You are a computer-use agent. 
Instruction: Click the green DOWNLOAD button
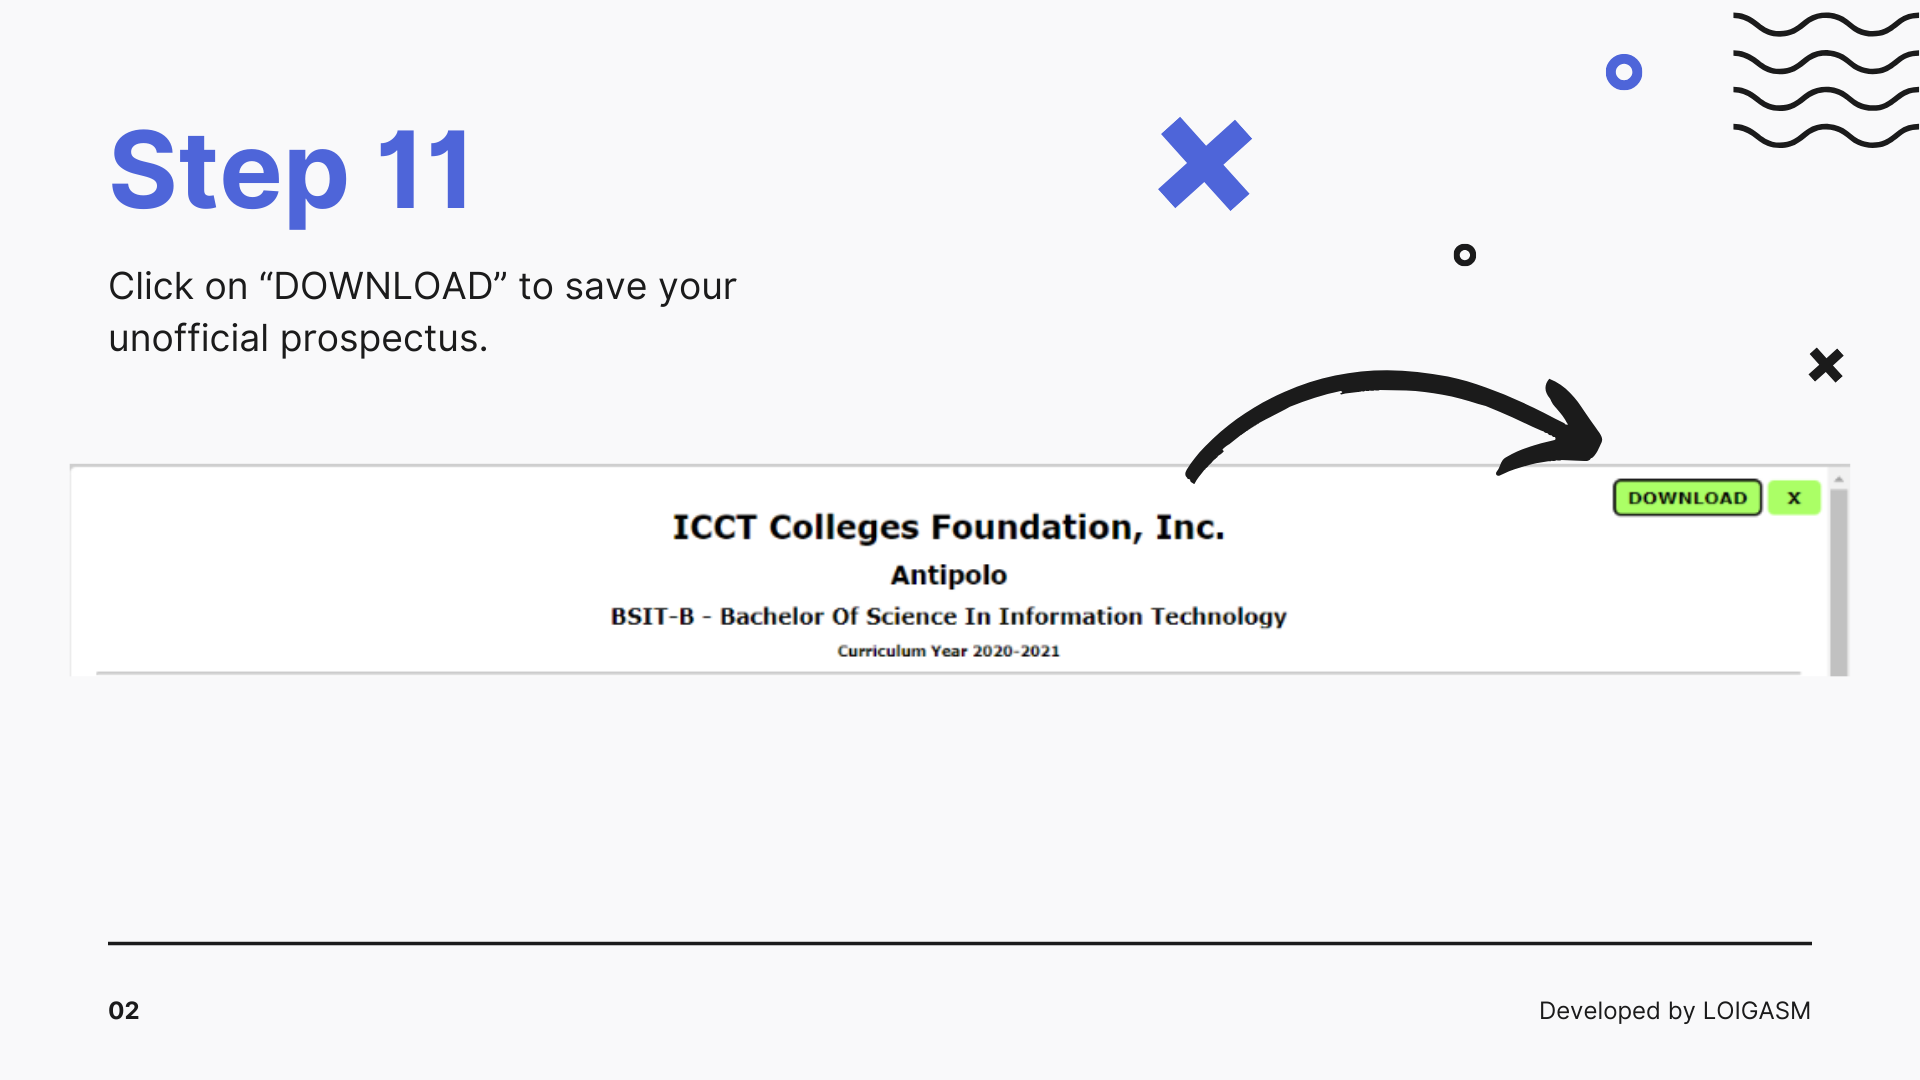coord(1687,498)
